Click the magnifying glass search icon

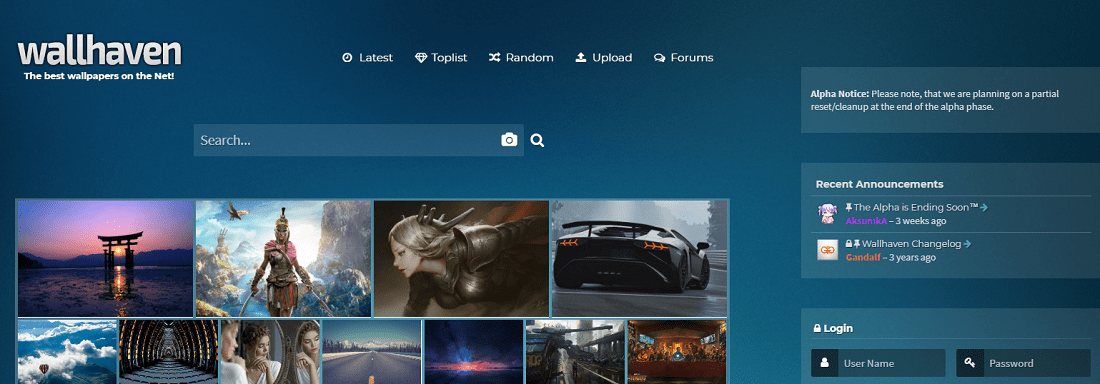pyautogui.click(x=537, y=140)
